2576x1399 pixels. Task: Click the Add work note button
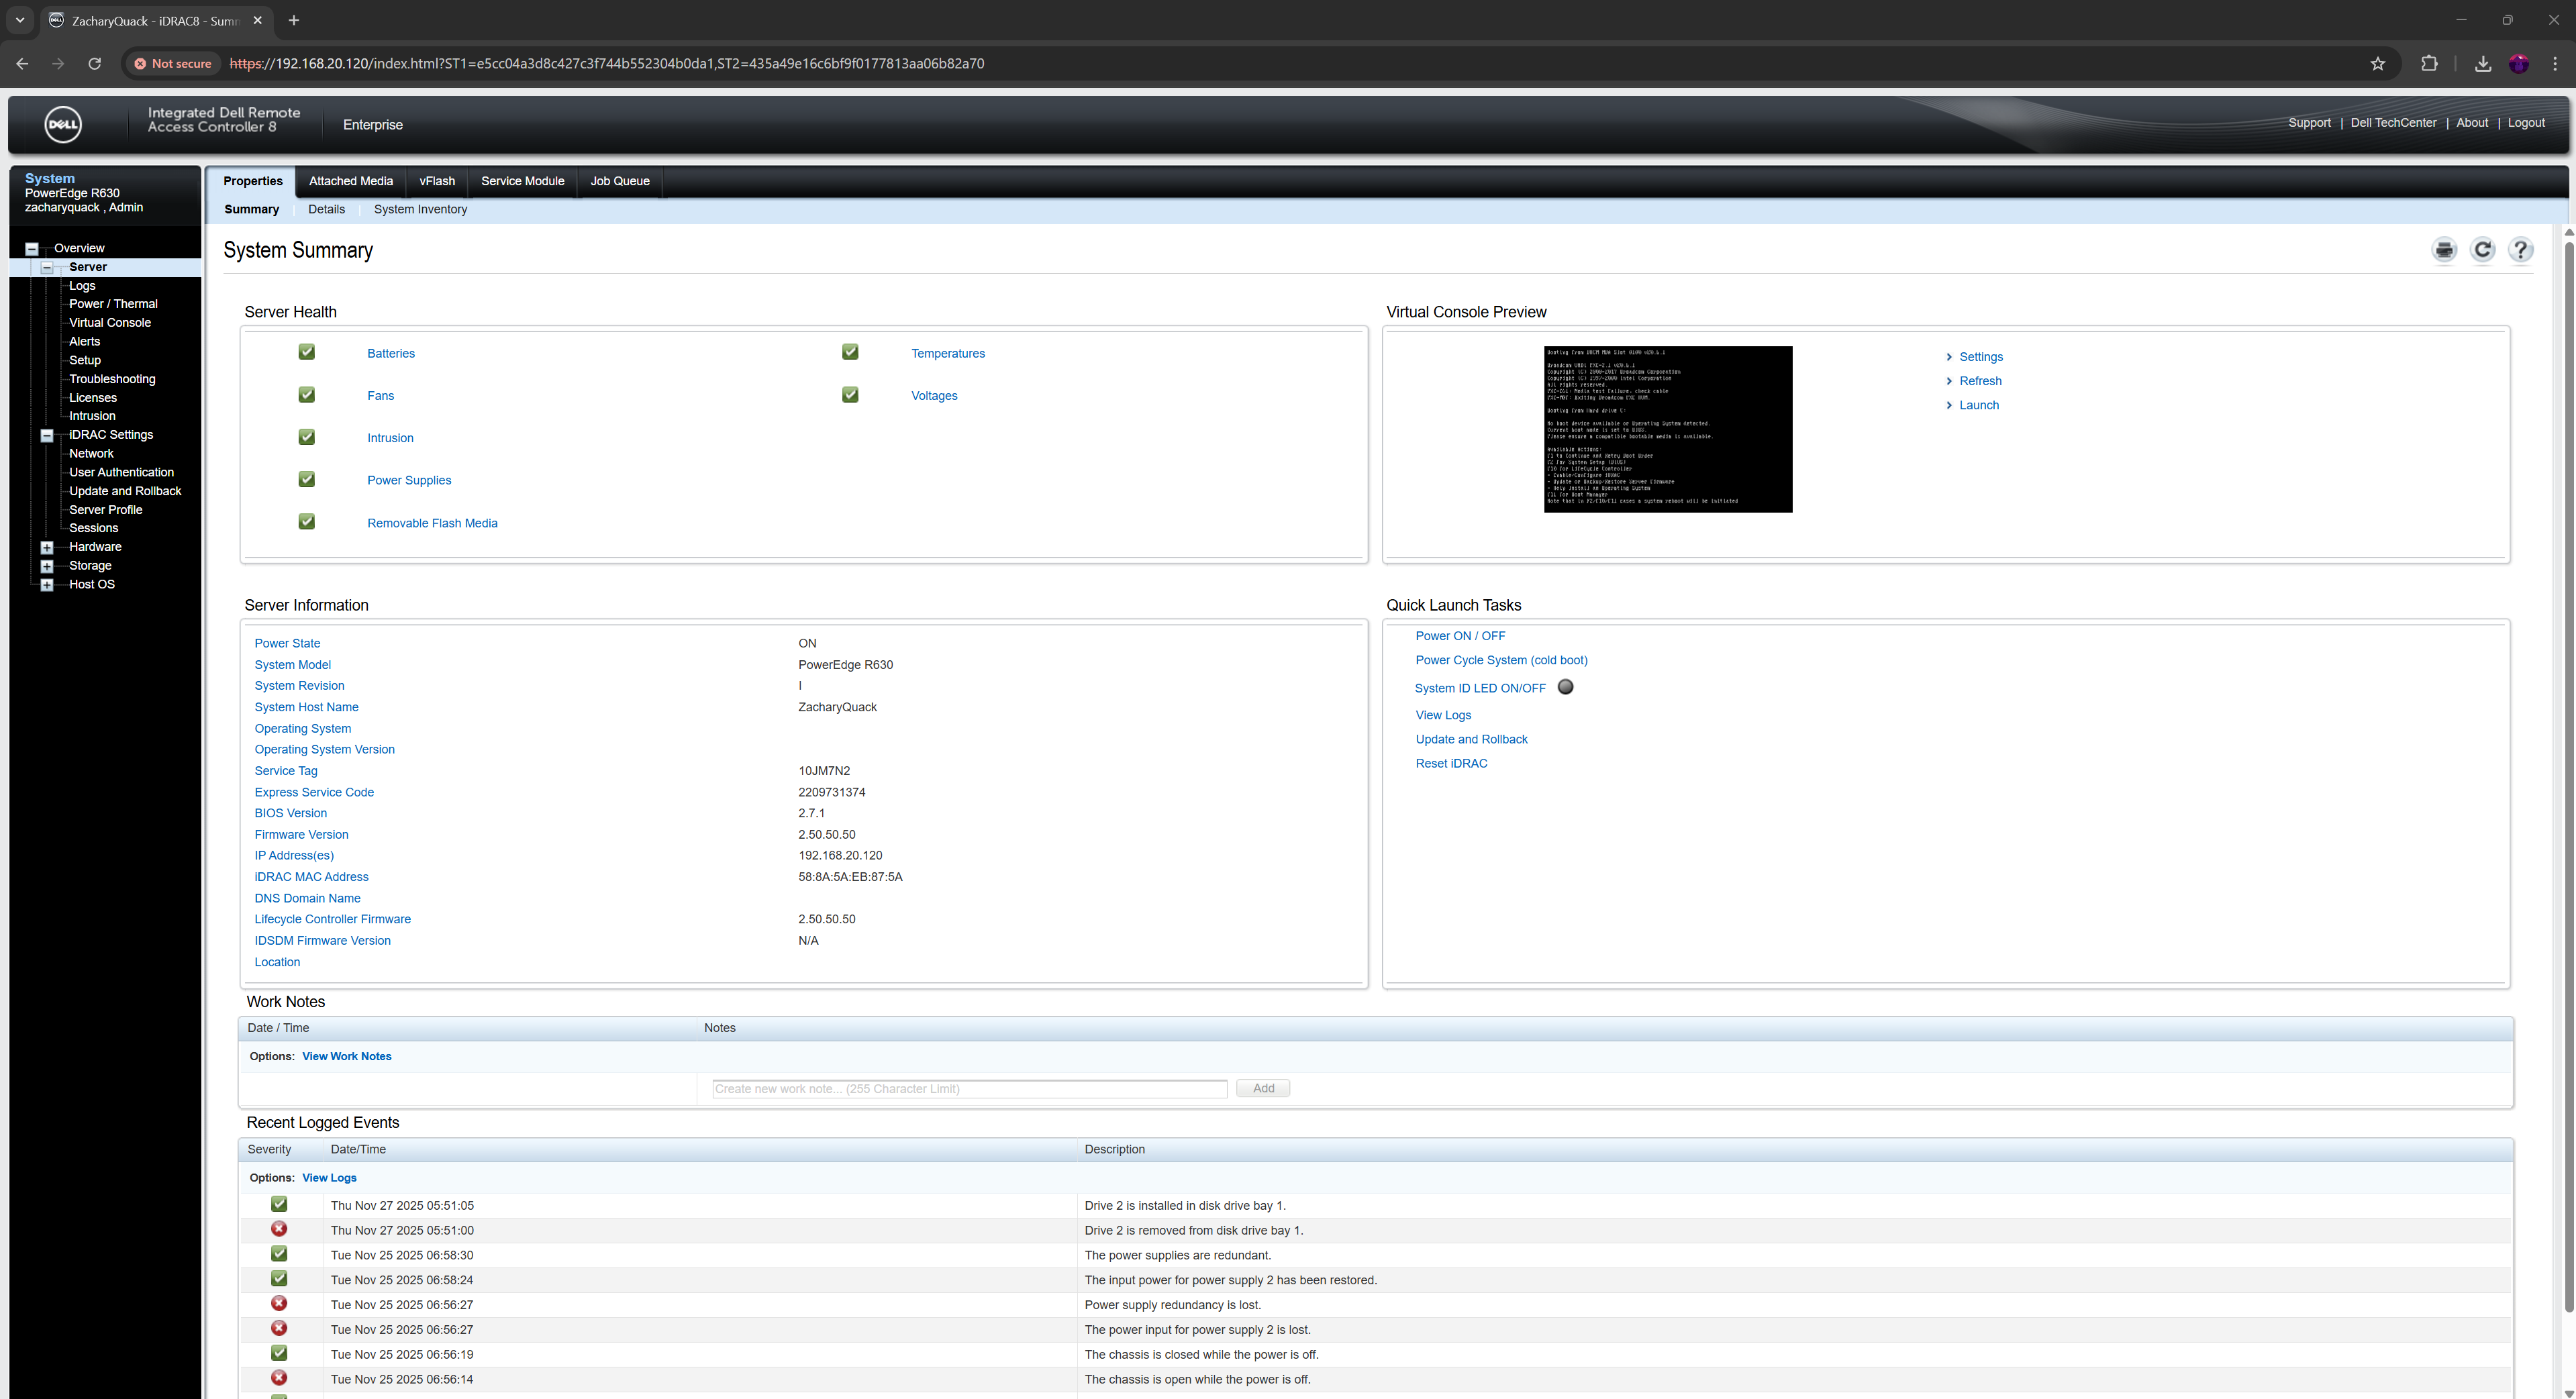click(x=1262, y=1088)
